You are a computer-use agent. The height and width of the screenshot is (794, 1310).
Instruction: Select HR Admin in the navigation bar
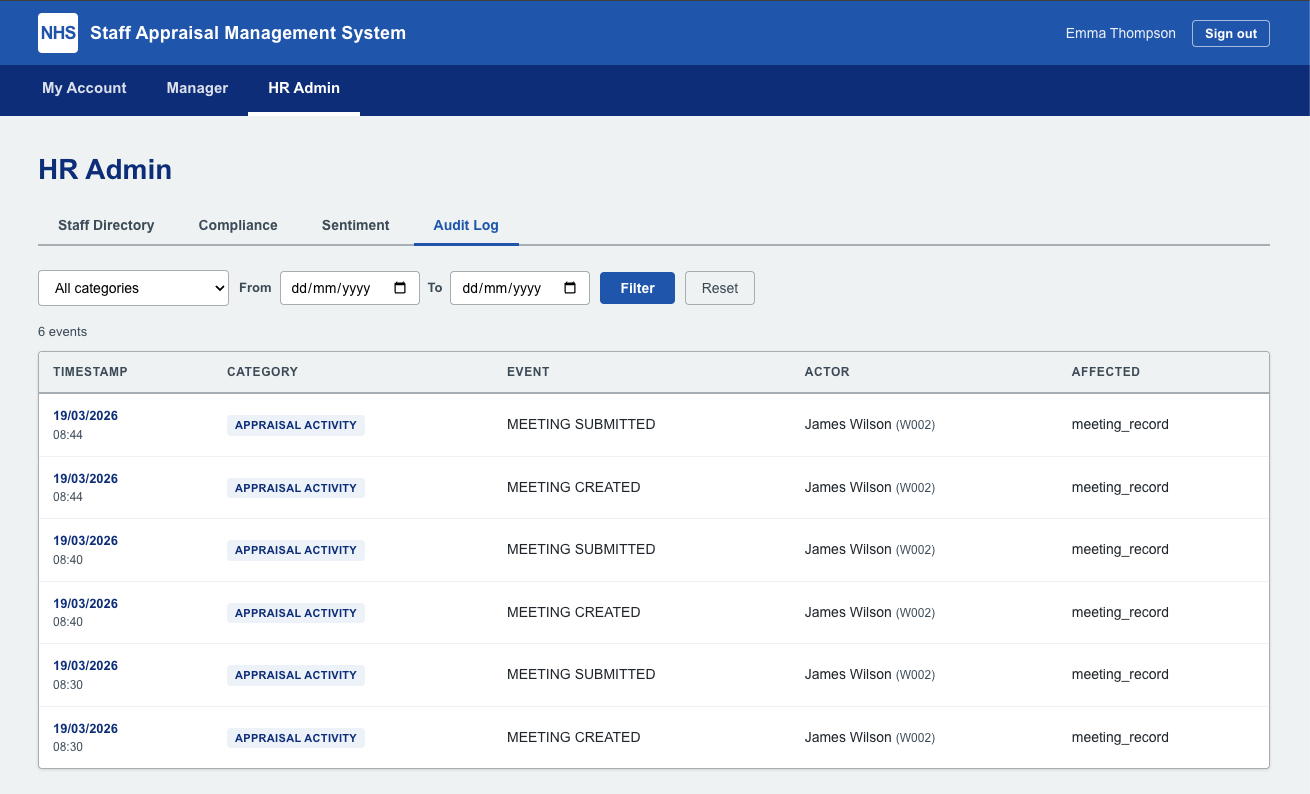tap(303, 88)
